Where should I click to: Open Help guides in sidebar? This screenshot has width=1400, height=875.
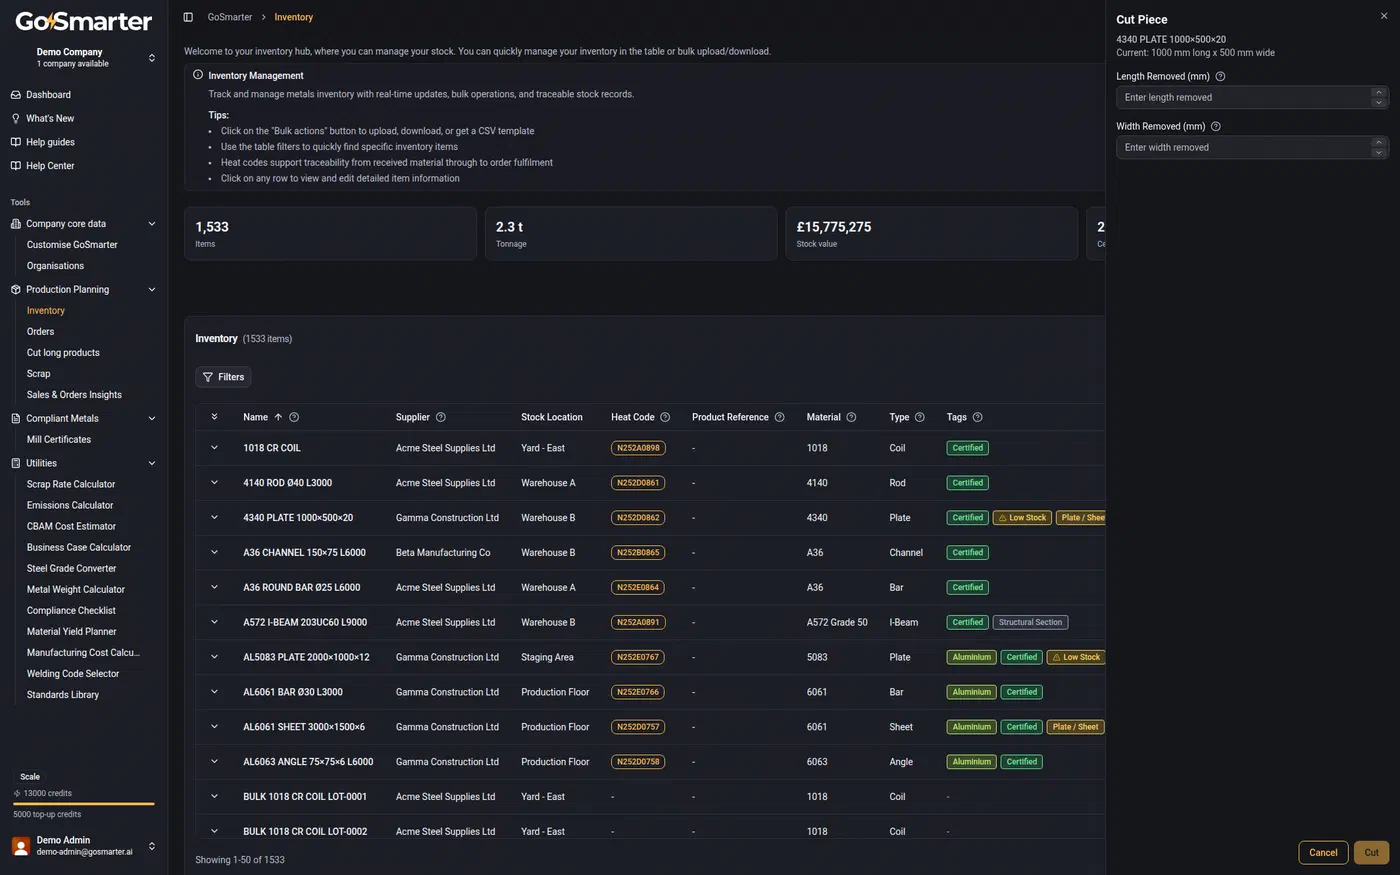coord(50,142)
